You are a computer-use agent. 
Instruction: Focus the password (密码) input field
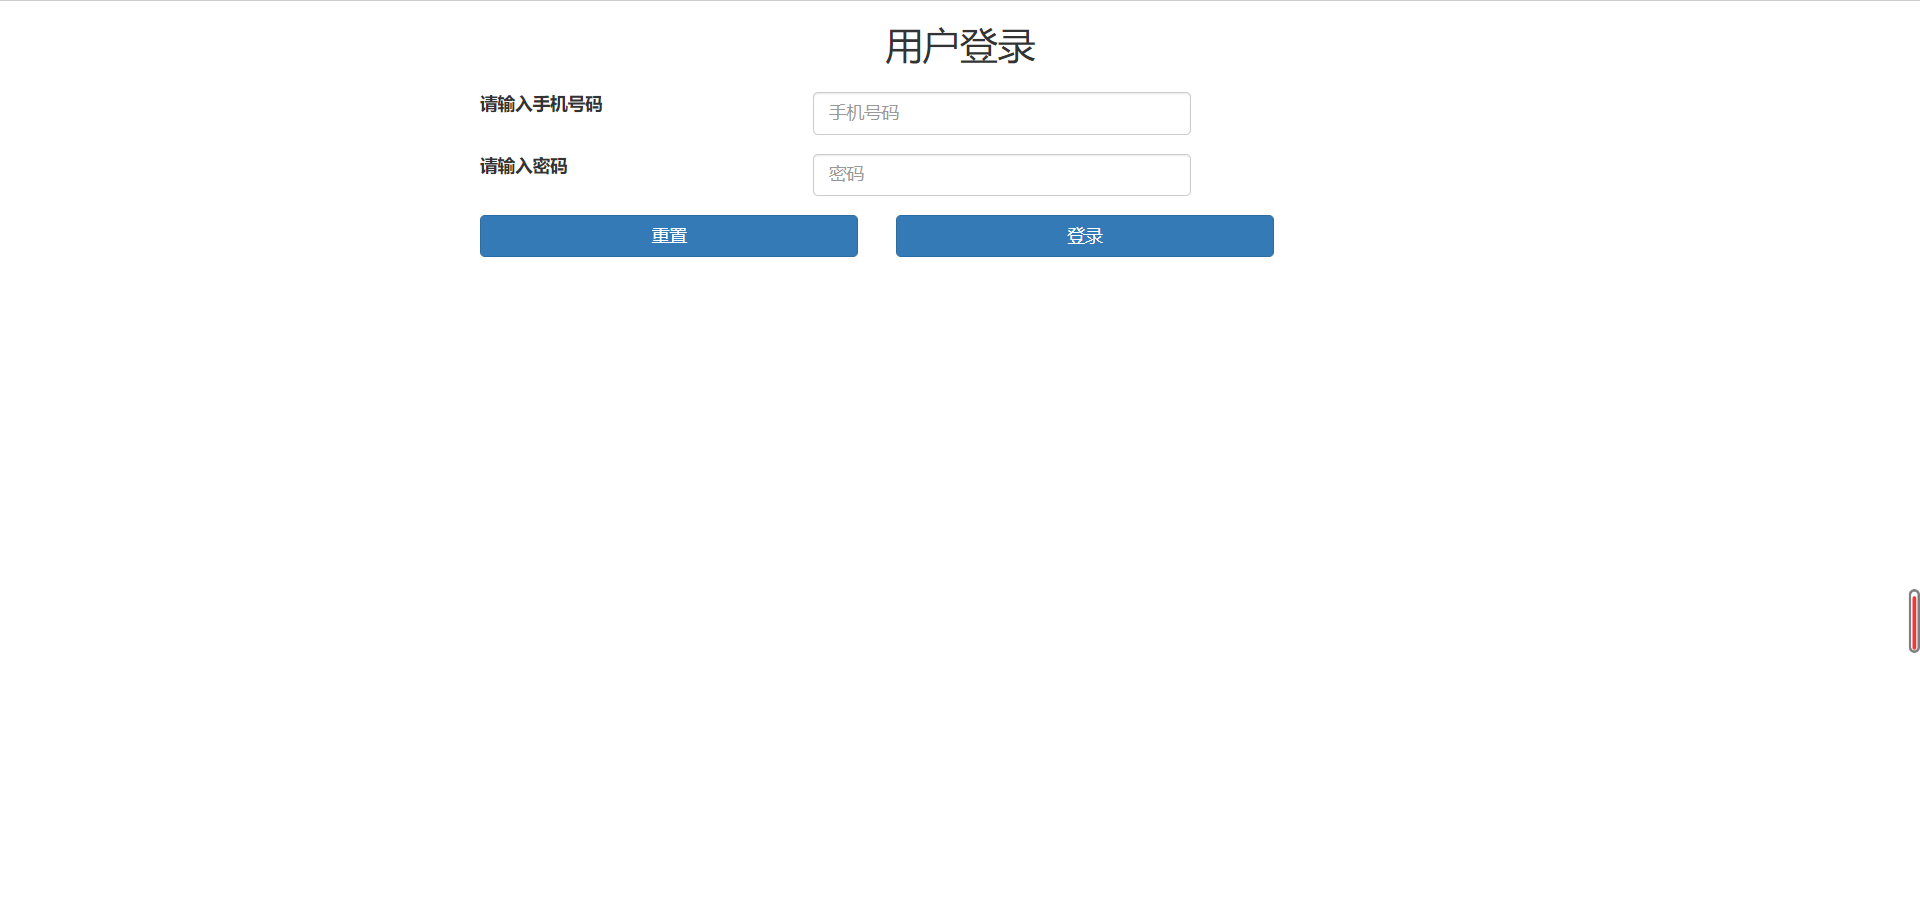click(1001, 175)
